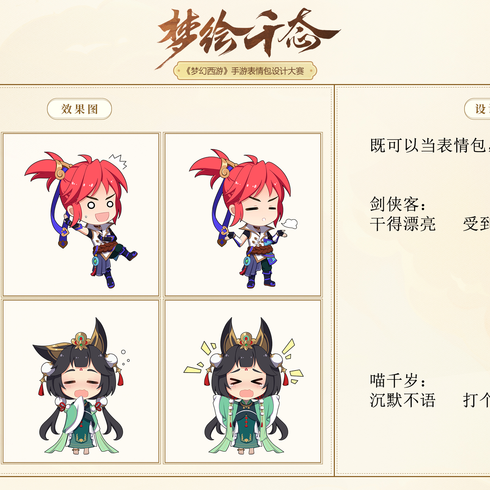The width and height of the screenshot is (490, 490).
Task: Click the 干得漂亮 emote caption
Action: 403,224
